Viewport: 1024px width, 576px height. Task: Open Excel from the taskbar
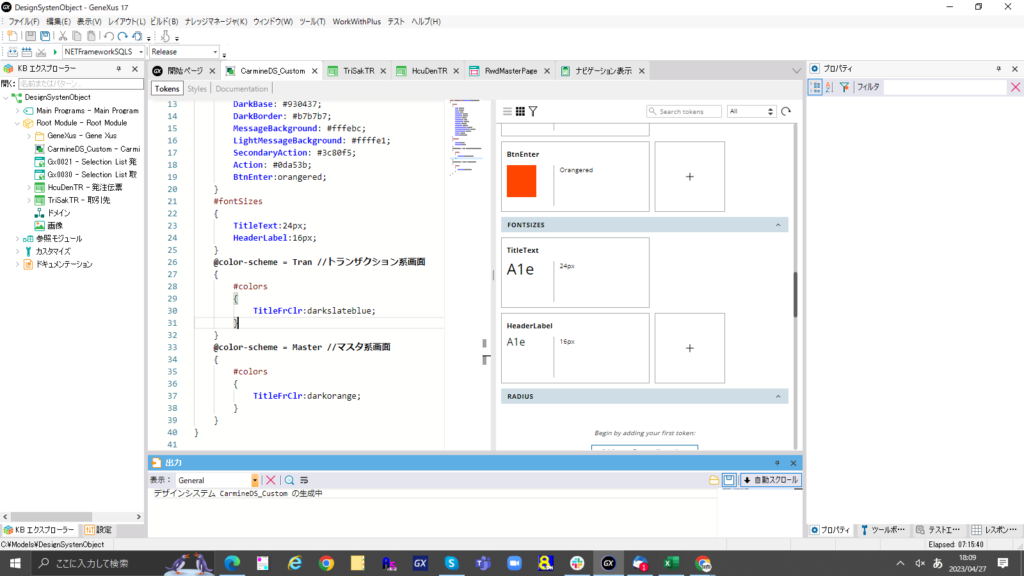tap(671, 563)
